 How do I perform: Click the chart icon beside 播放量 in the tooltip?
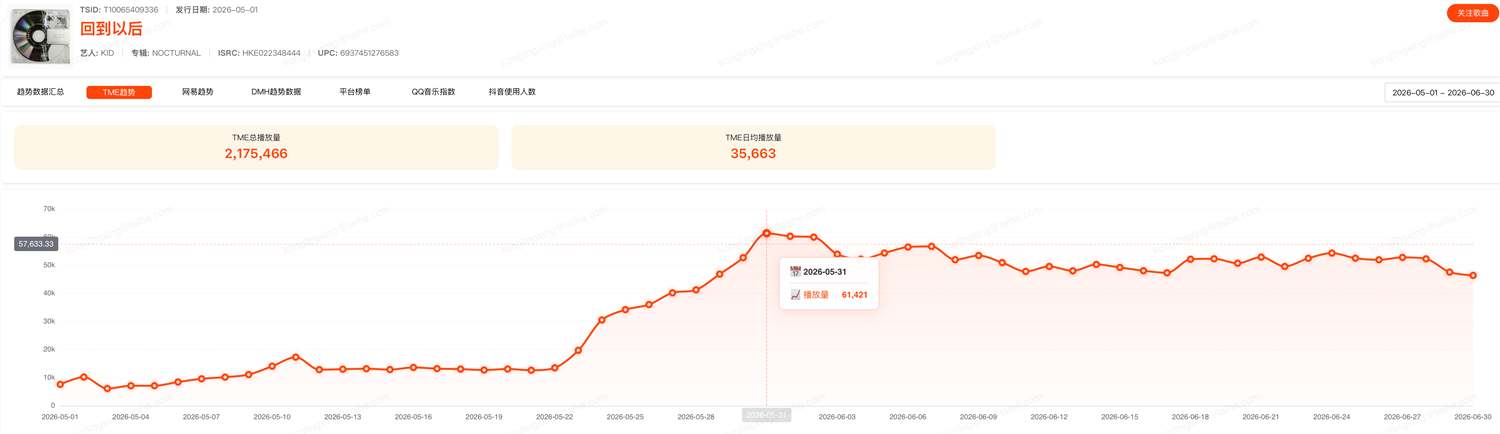coord(795,295)
